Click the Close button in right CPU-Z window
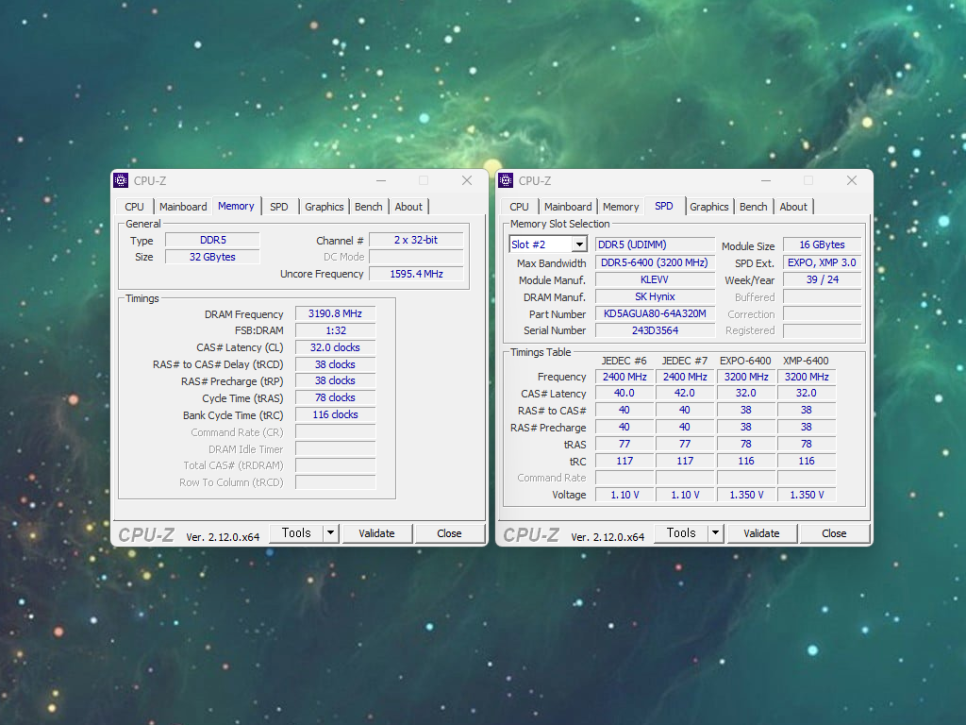The width and height of the screenshot is (966, 725). pyautogui.click(x=834, y=533)
